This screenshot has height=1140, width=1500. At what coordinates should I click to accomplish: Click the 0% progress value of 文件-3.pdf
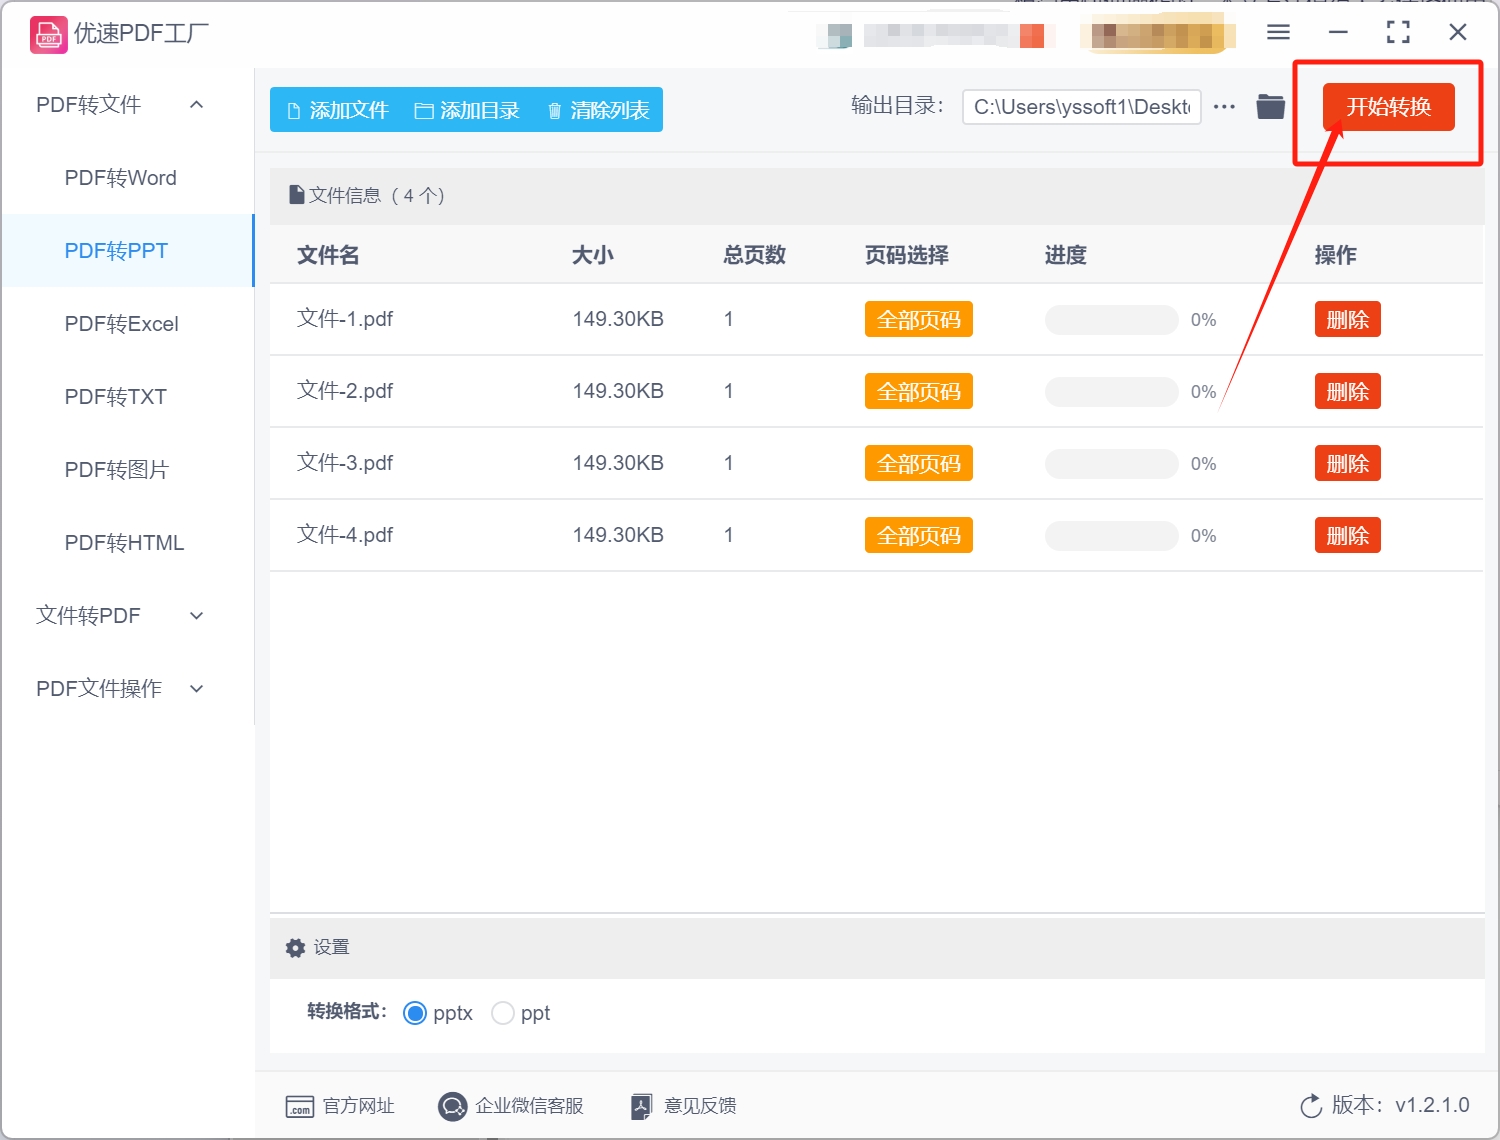tap(1203, 464)
